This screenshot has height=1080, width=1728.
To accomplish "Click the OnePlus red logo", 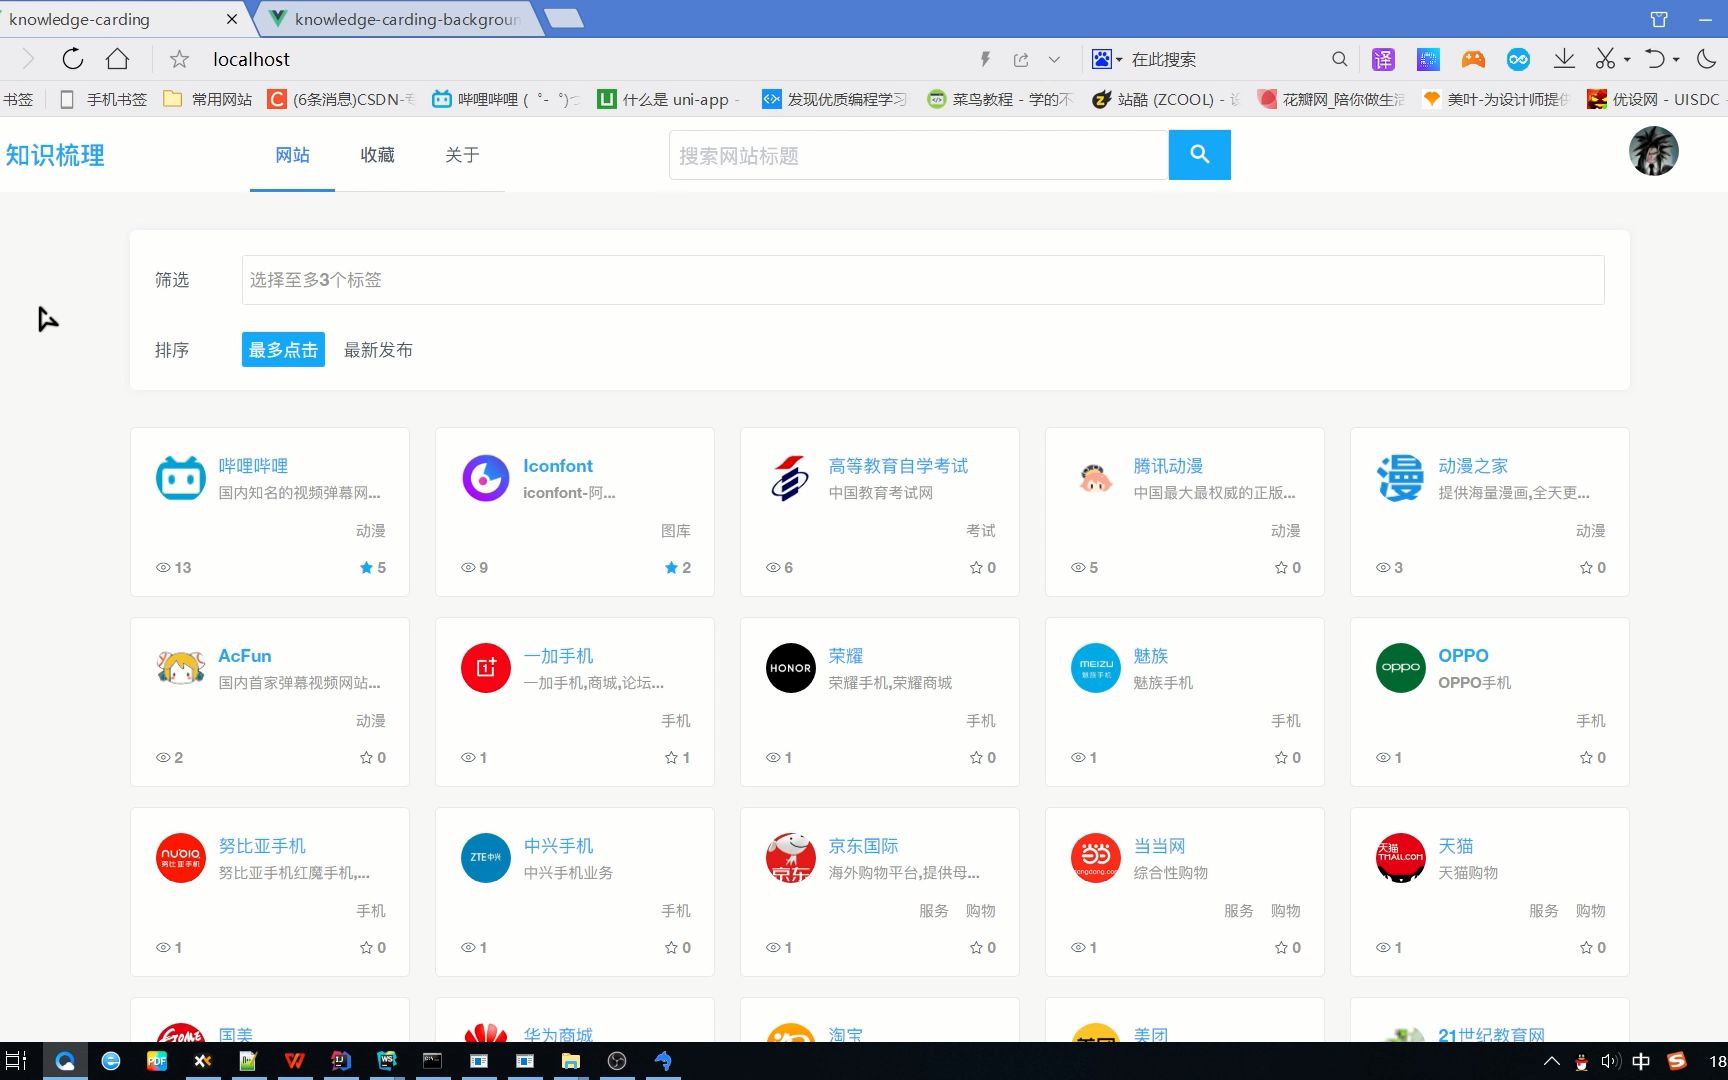I will click(x=486, y=668).
